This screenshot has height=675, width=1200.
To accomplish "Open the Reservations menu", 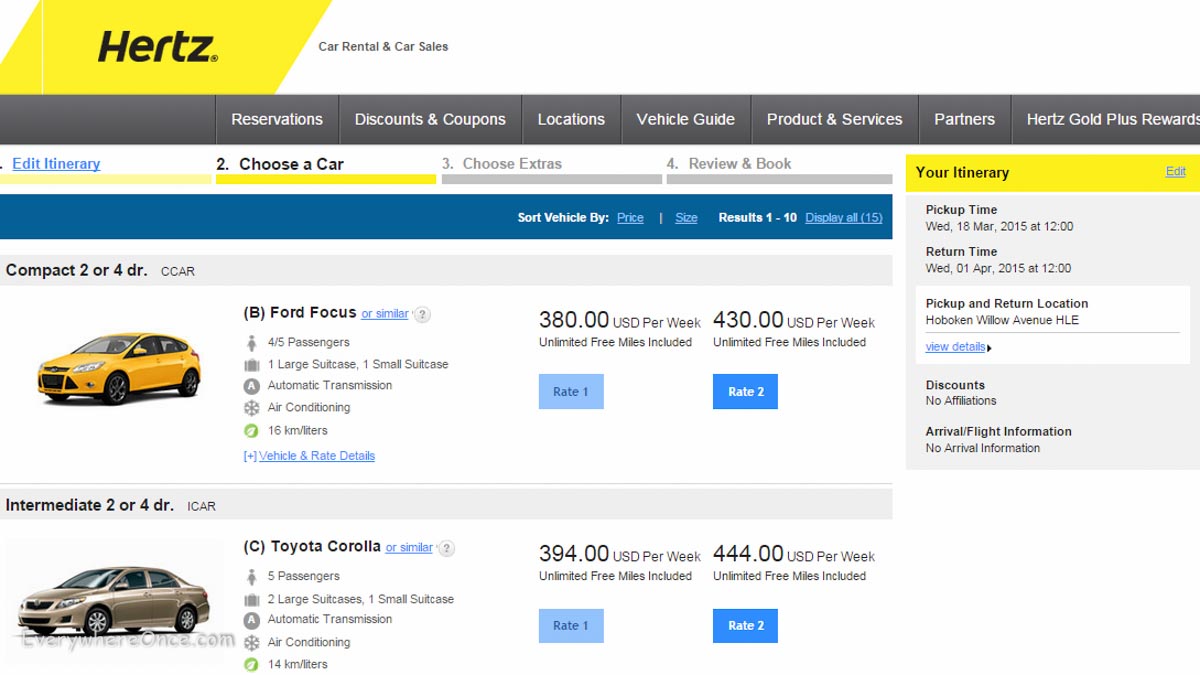I will tap(277, 119).
